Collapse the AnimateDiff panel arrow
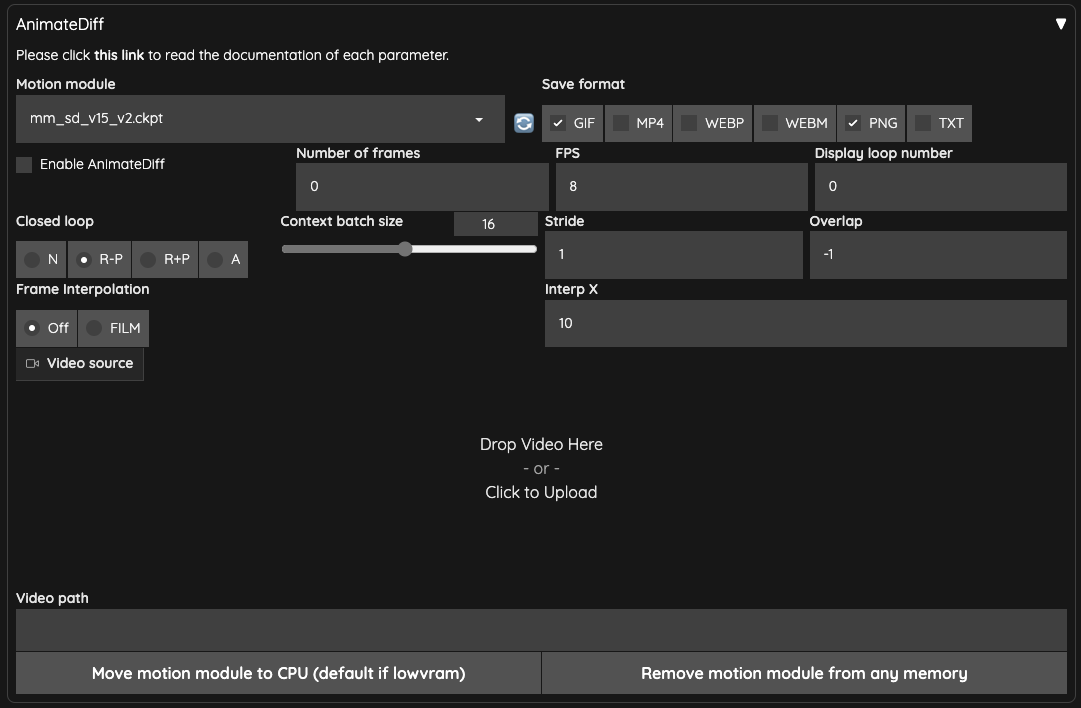This screenshot has height=708, width=1081. [1061, 23]
